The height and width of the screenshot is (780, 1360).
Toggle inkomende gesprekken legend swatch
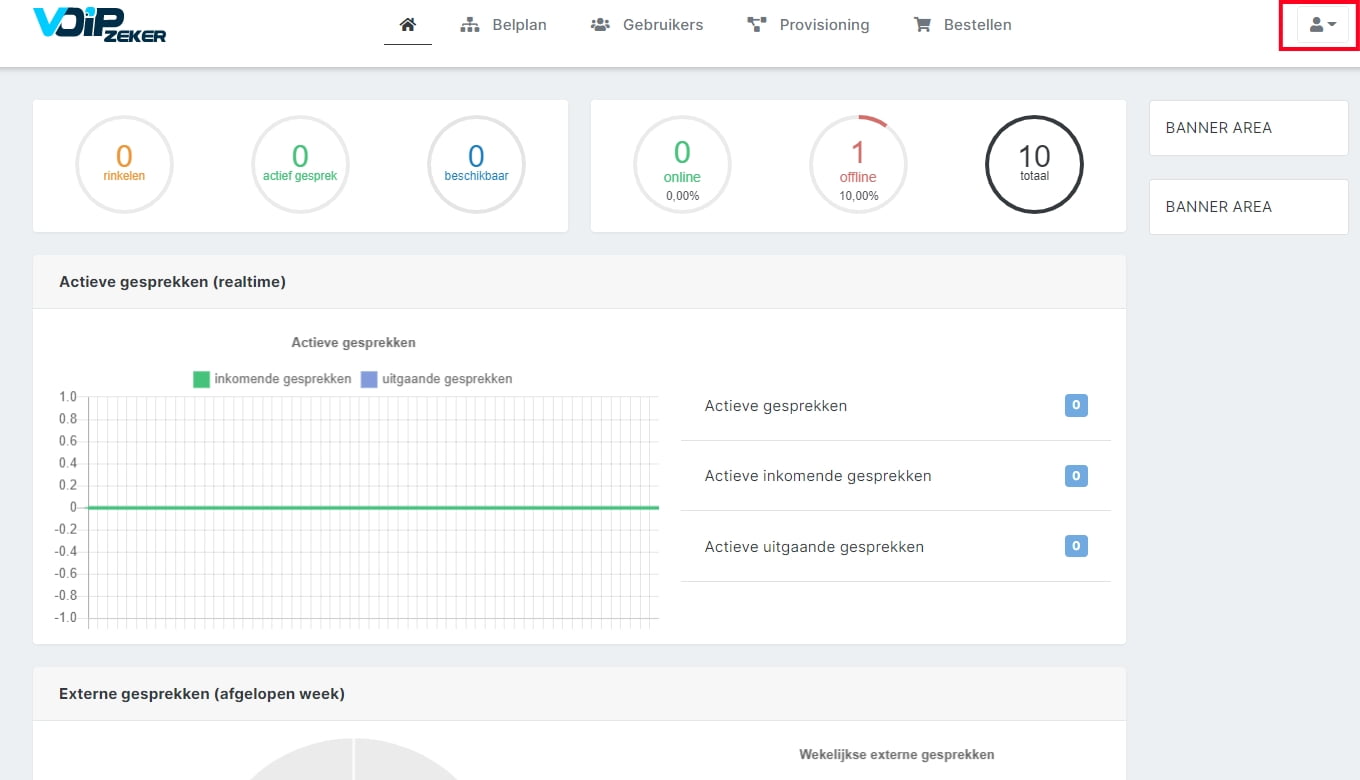tap(201, 379)
